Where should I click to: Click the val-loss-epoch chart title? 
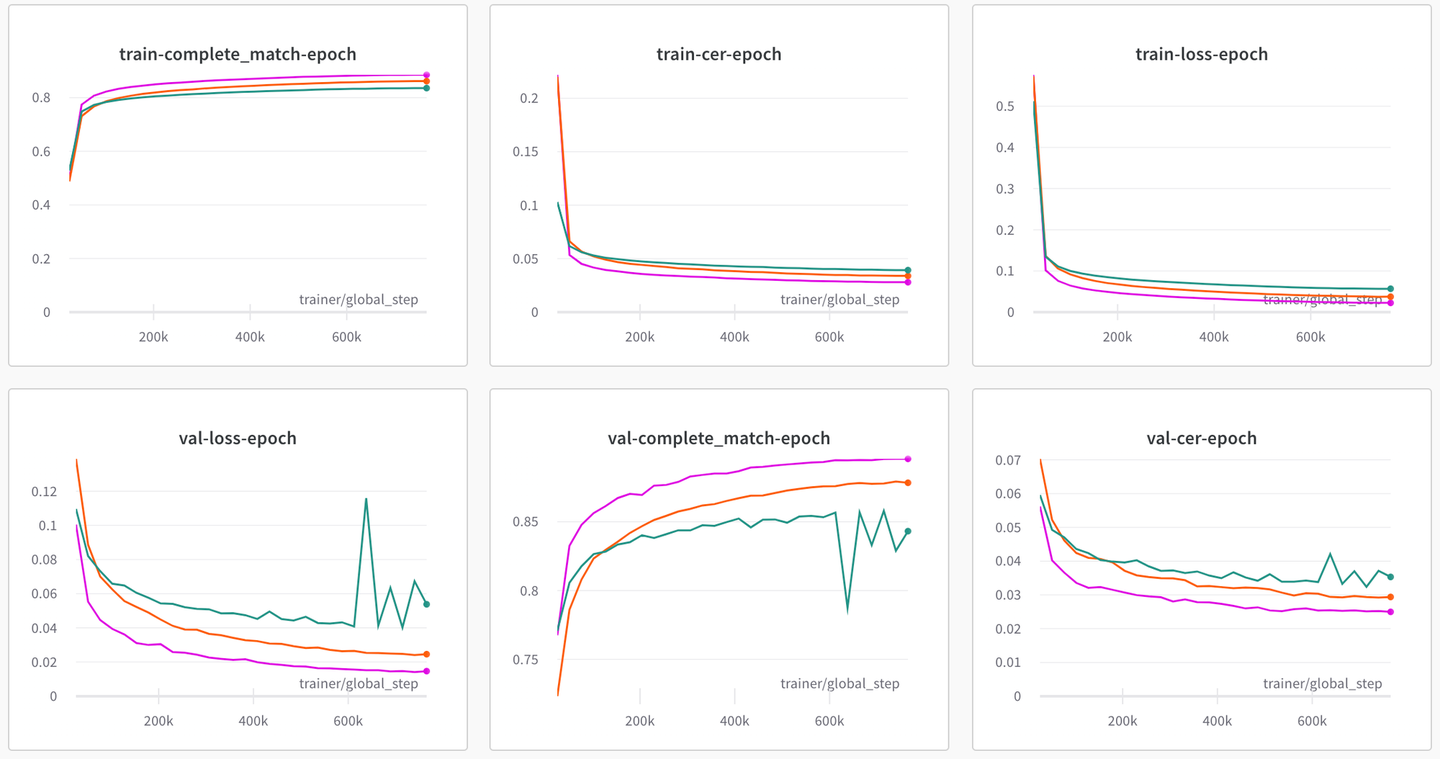tap(238, 439)
